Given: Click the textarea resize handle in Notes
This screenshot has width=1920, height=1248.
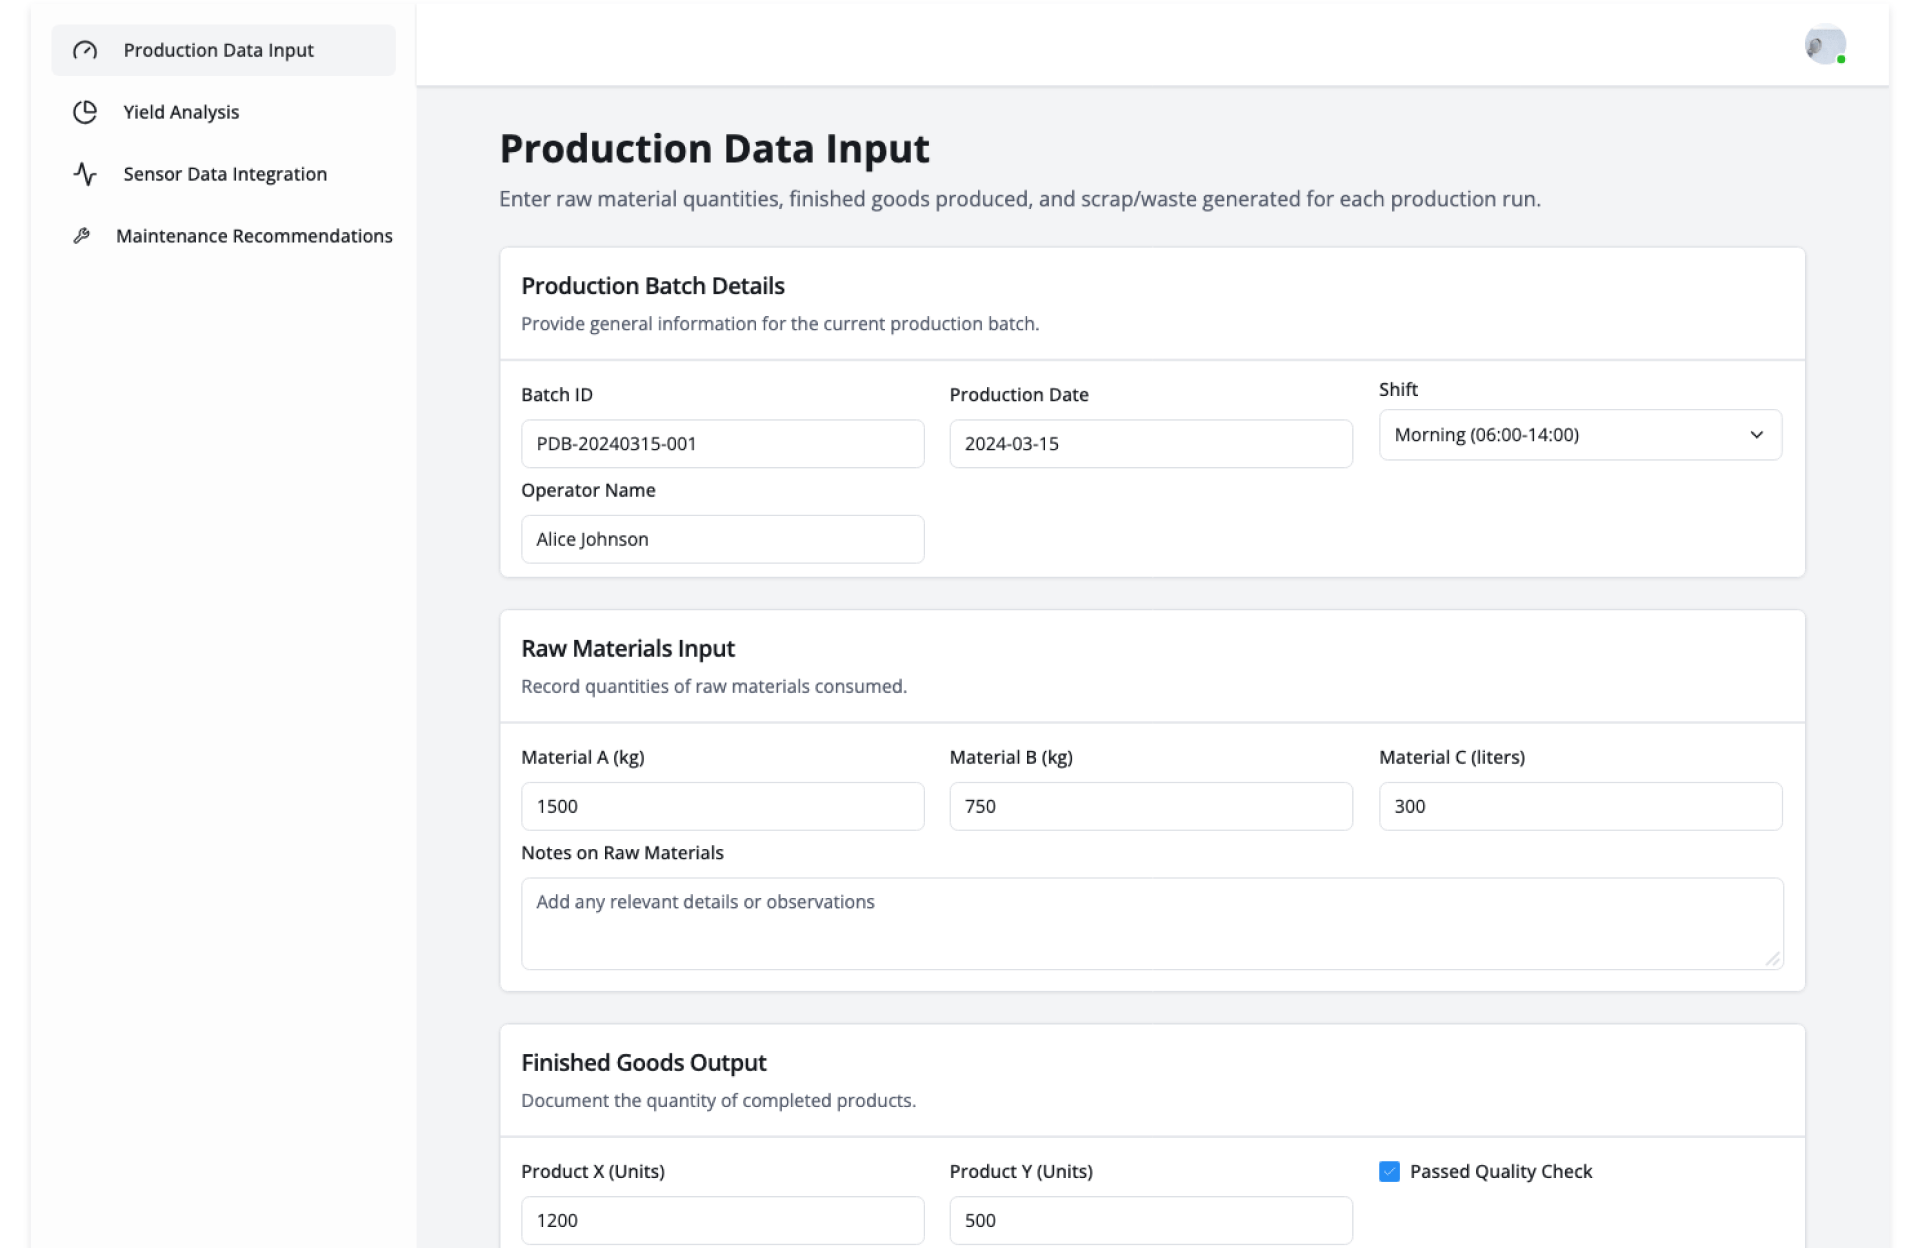Looking at the screenshot, I should [1772, 959].
